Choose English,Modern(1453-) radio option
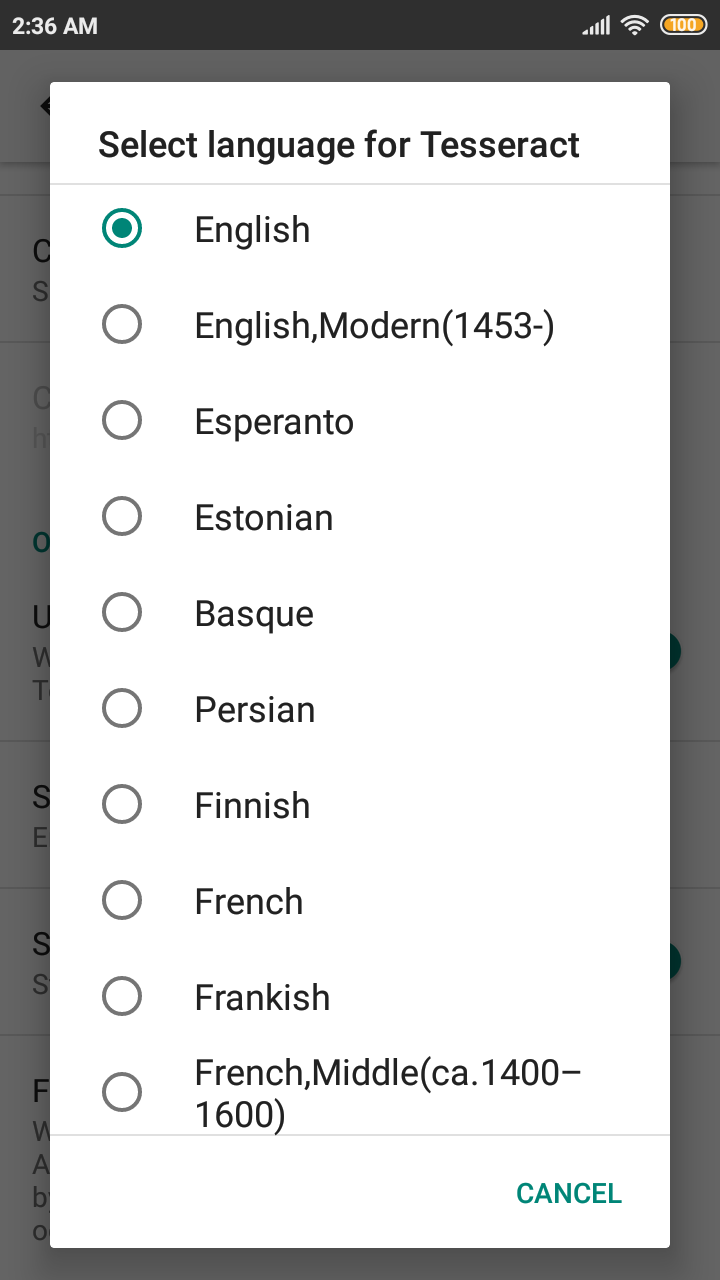The width and height of the screenshot is (720, 1280). 122,325
